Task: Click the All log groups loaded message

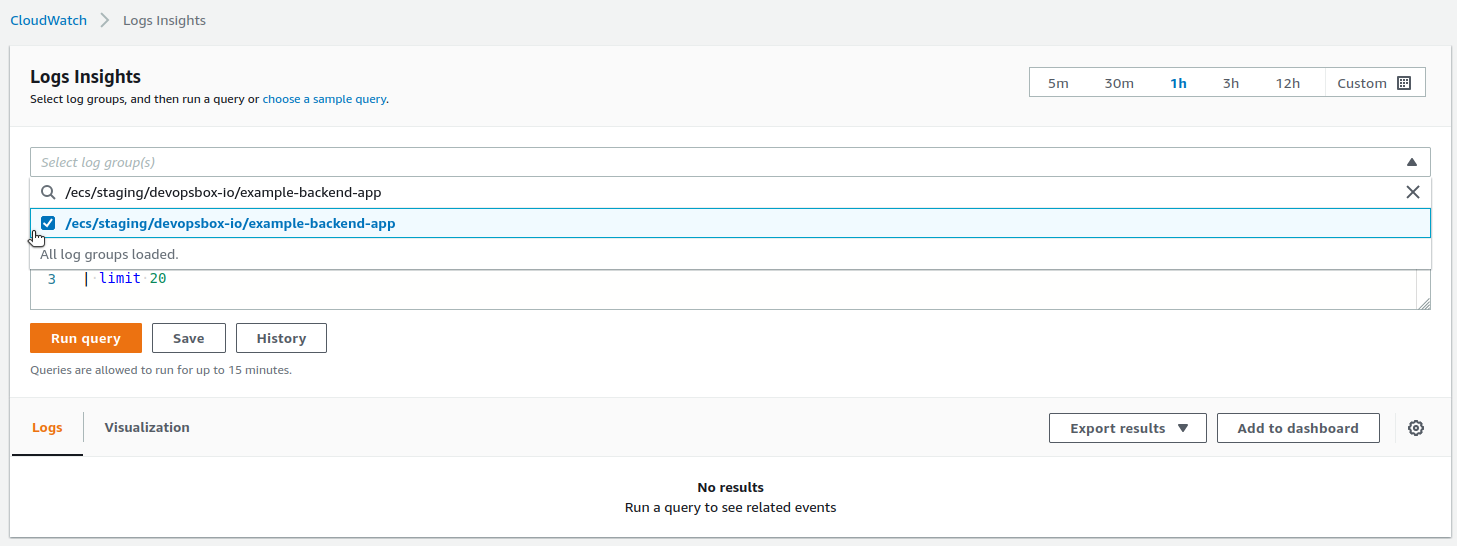Action: point(109,254)
